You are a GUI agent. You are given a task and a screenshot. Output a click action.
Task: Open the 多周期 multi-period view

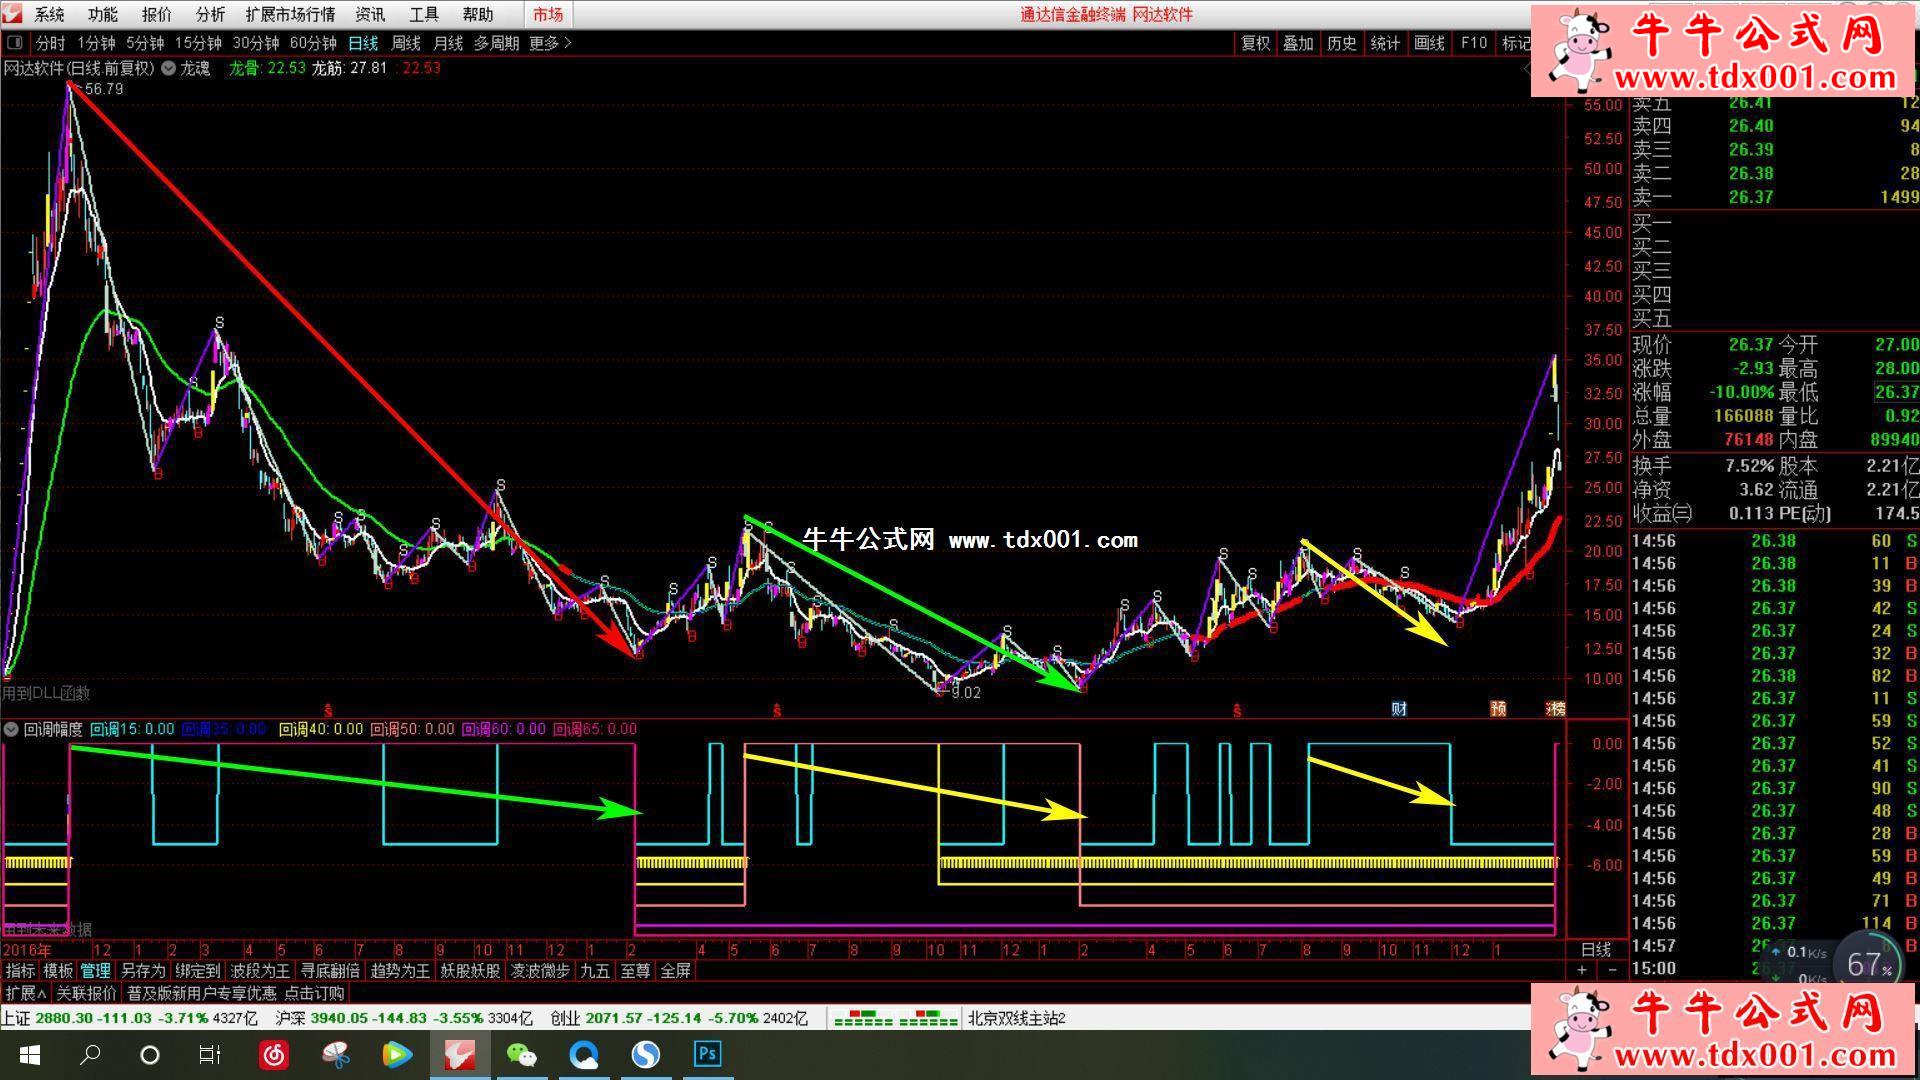point(496,43)
